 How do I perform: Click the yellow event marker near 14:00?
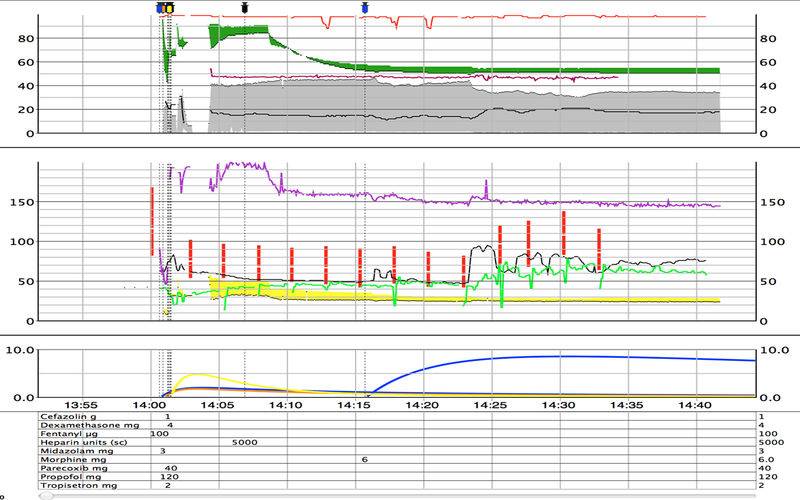tap(169, 8)
